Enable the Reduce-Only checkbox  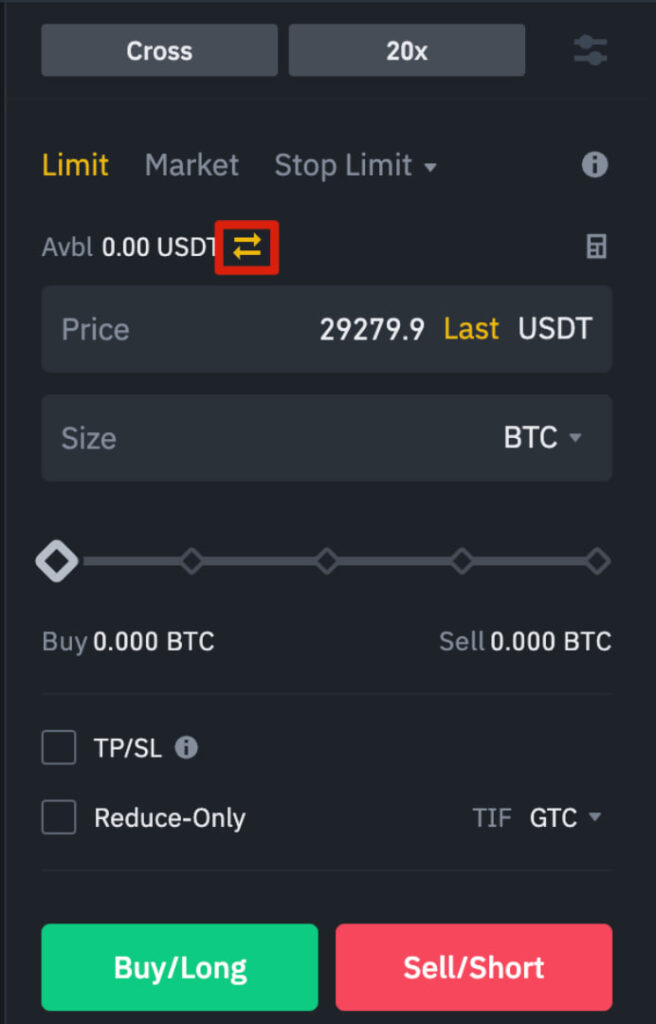point(58,817)
